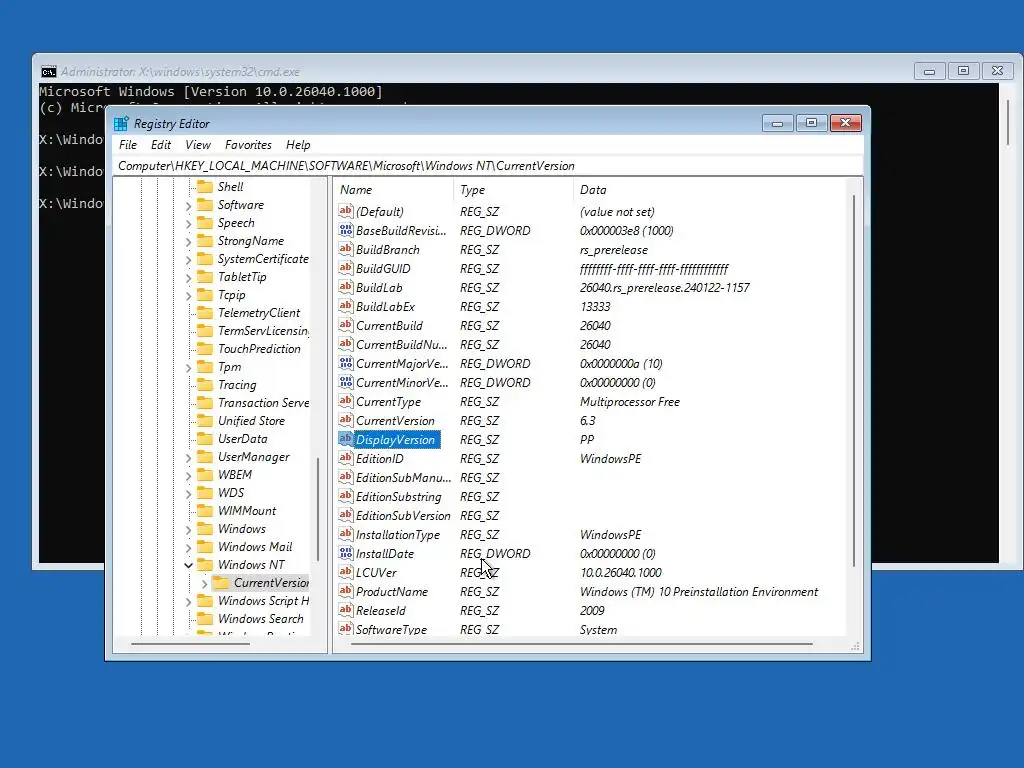Image resolution: width=1024 pixels, height=768 pixels.
Task: Click the UserData folder icon
Action: pos(205,439)
